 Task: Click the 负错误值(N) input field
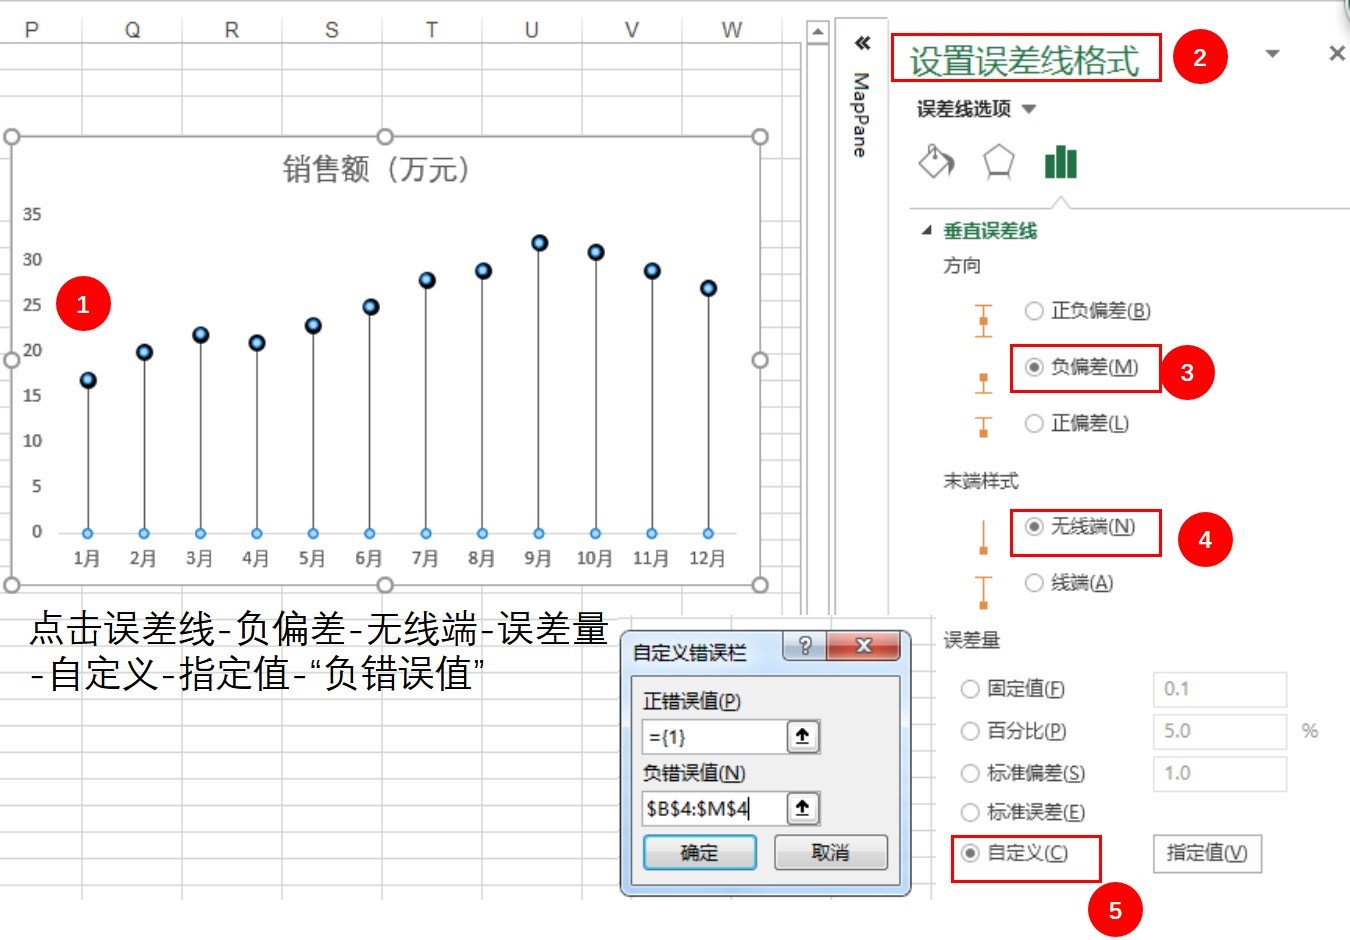coord(714,808)
